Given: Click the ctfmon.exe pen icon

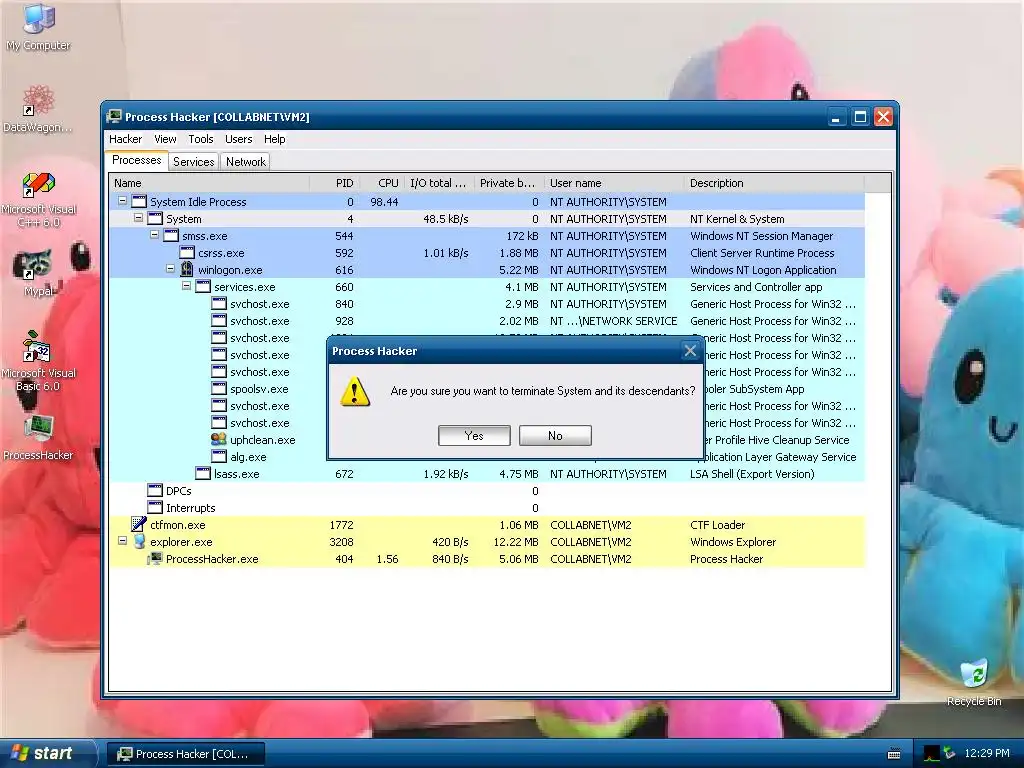Looking at the screenshot, I should coord(138,524).
